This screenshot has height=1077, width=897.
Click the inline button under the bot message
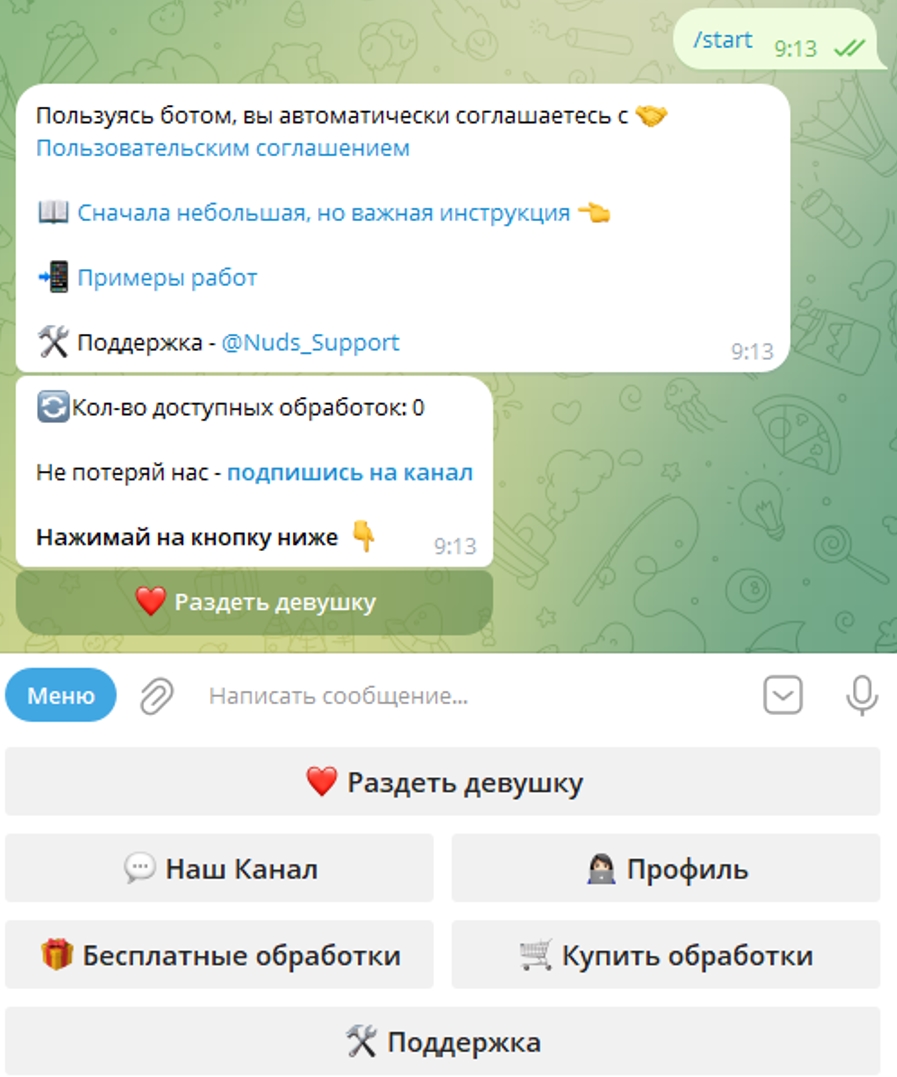click(254, 602)
